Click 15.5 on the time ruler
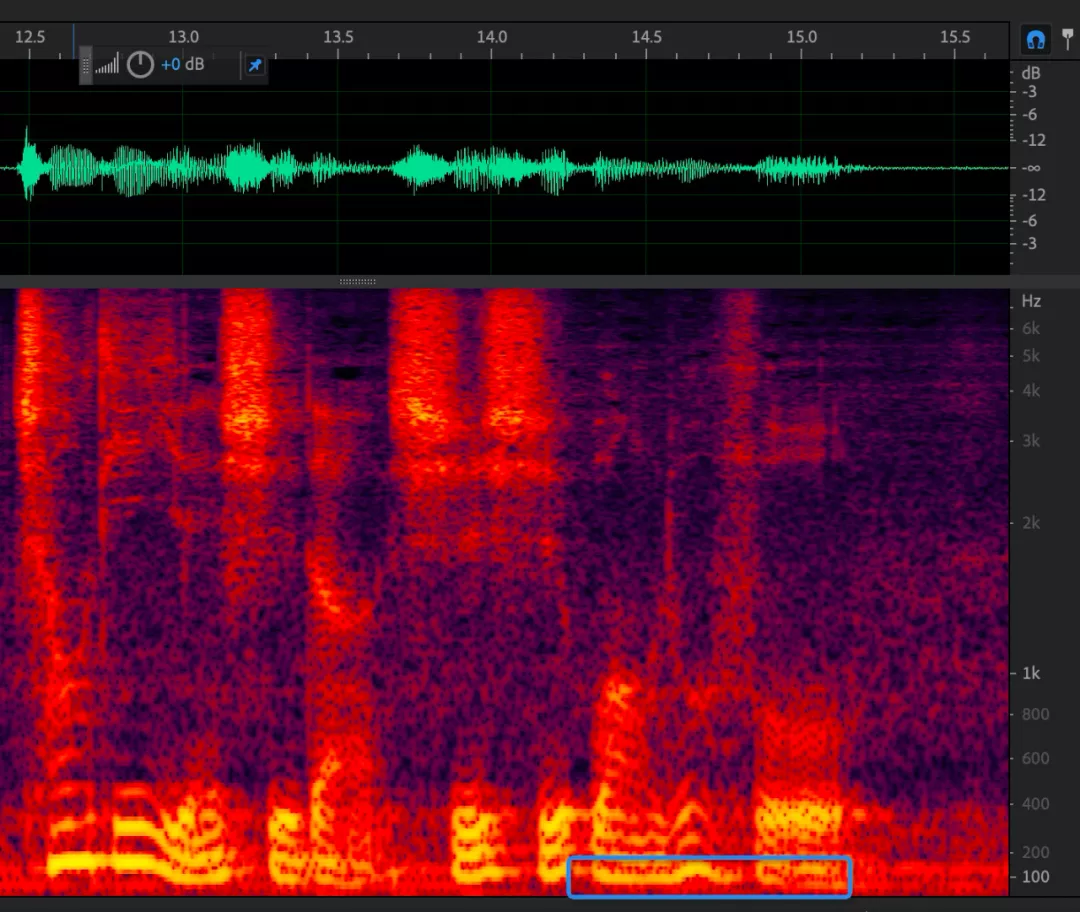Image resolution: width=1080 pixels, height=912 pixels. 955,37
